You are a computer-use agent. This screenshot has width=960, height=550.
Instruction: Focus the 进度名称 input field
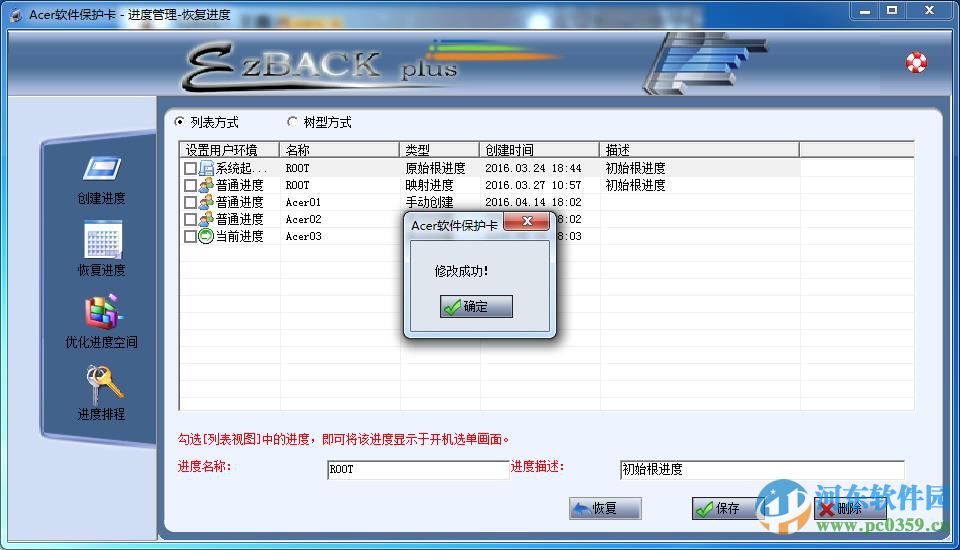point(418,470)
